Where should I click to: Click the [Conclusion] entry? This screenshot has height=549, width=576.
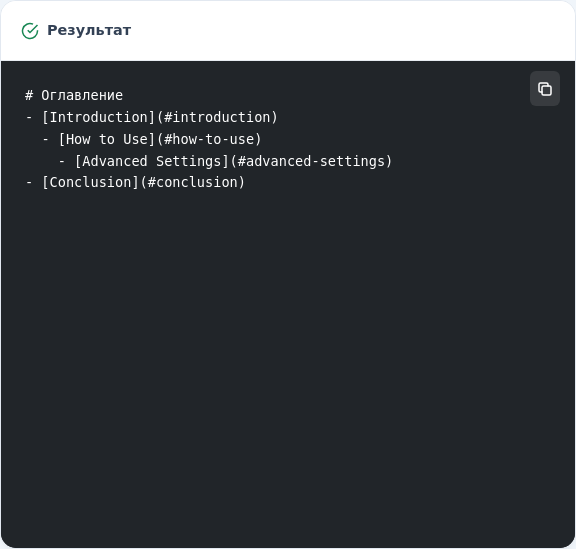coord(90,182)
